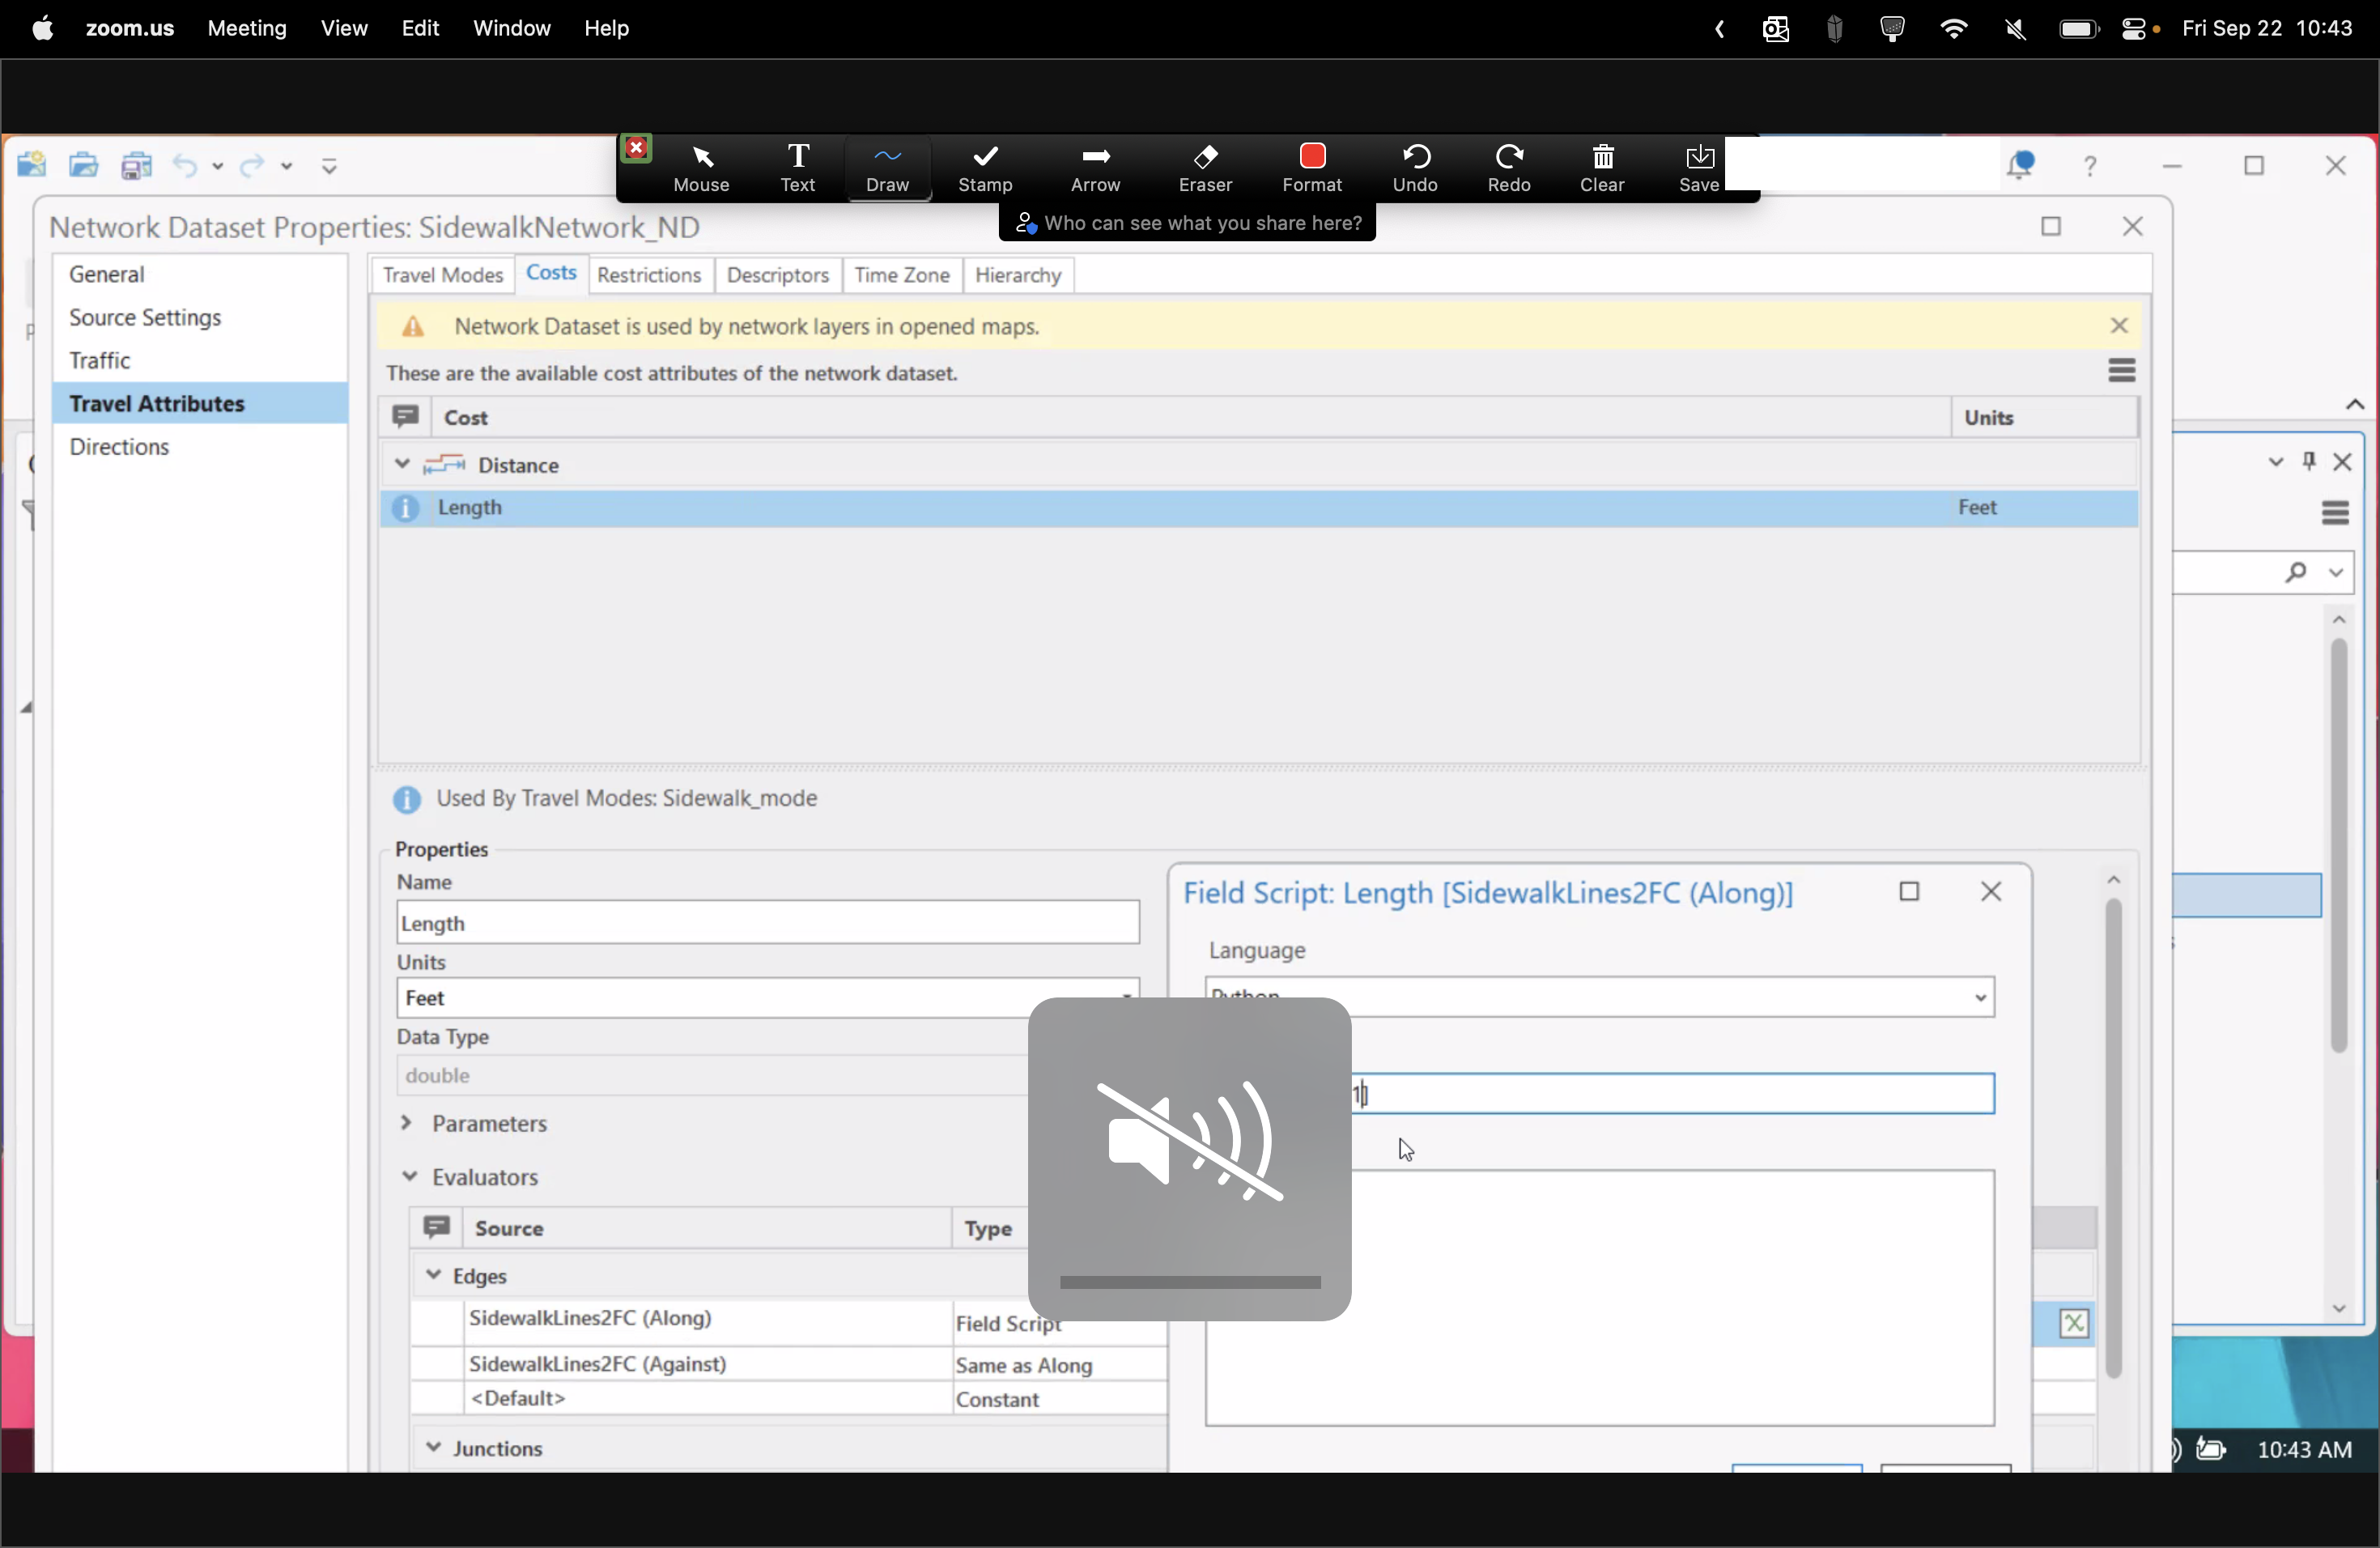Toggle the Draw annotation tool
The width and height of the screenshot is (2380, 1548).
click(887, 167)
